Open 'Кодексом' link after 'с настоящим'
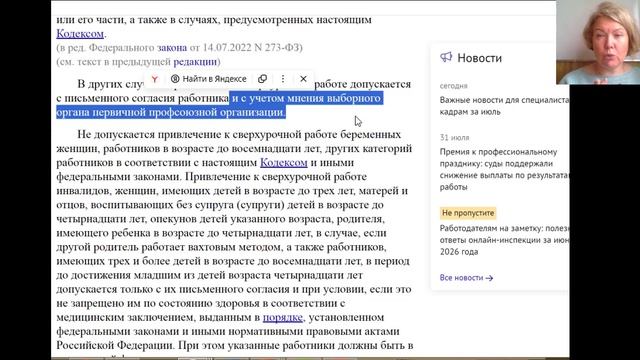Screen dimensions: 640x360 [x=284, y=162]
